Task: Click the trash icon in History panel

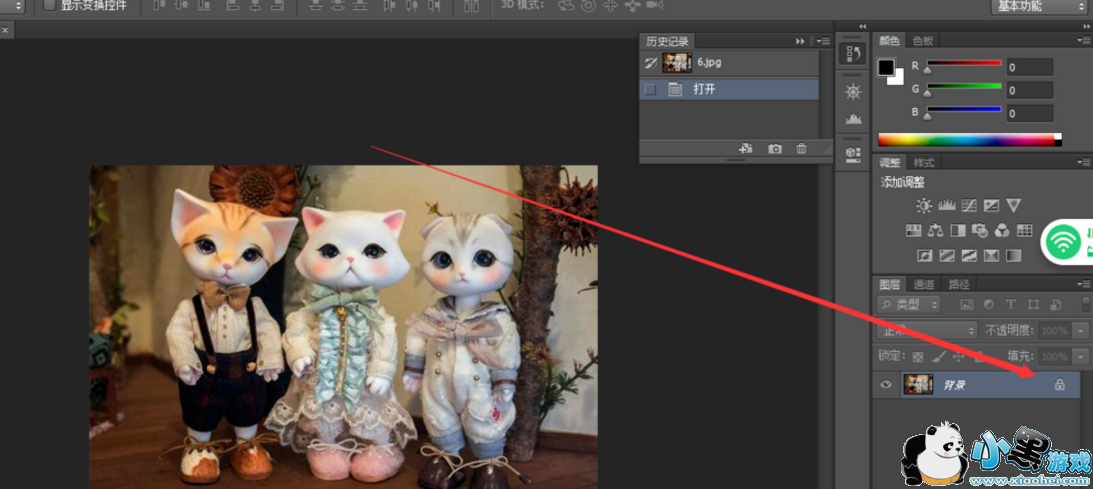Action: coord(801,149)
